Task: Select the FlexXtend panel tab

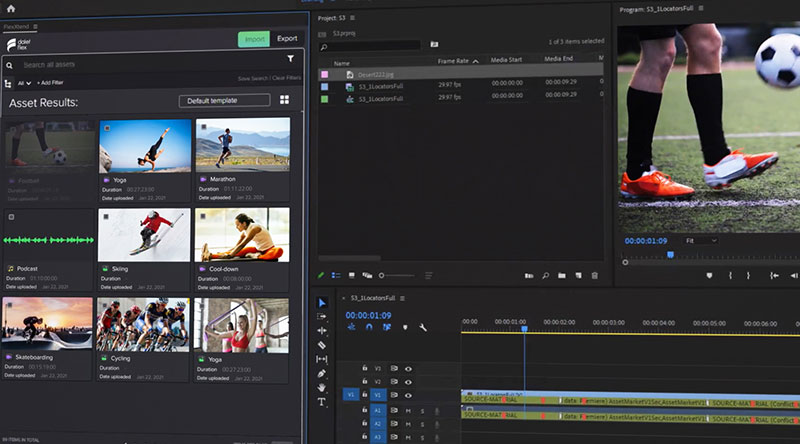Action: click(16, 27)
